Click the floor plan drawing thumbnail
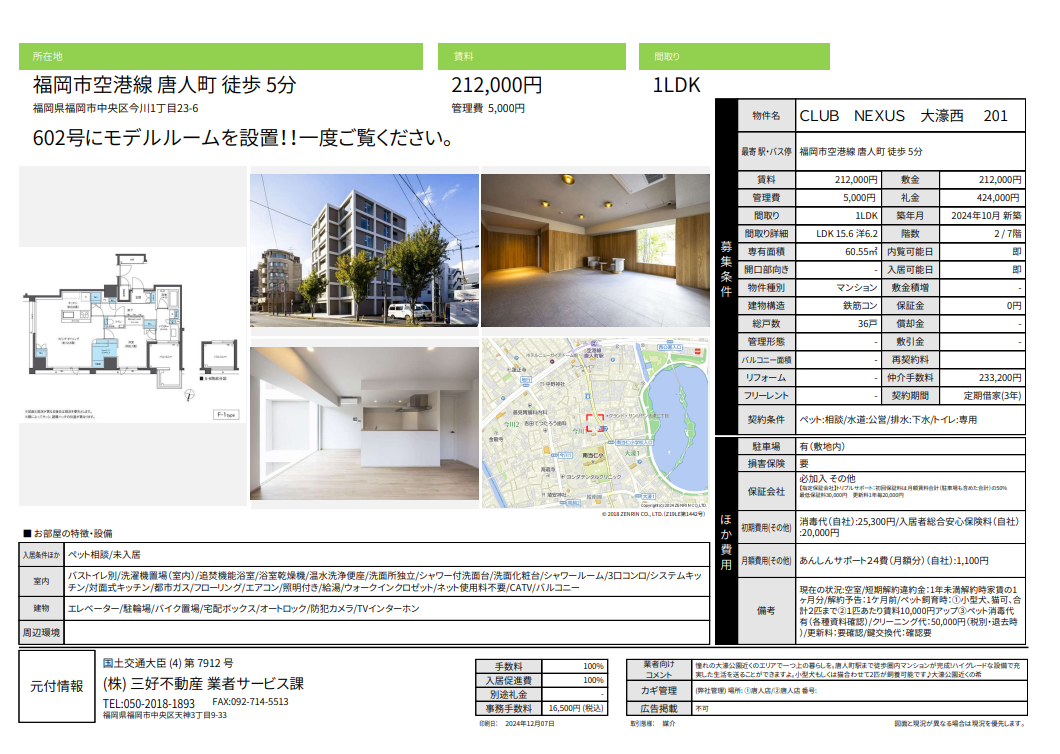This screenshot has height=754, width=1060. point(132,335)
